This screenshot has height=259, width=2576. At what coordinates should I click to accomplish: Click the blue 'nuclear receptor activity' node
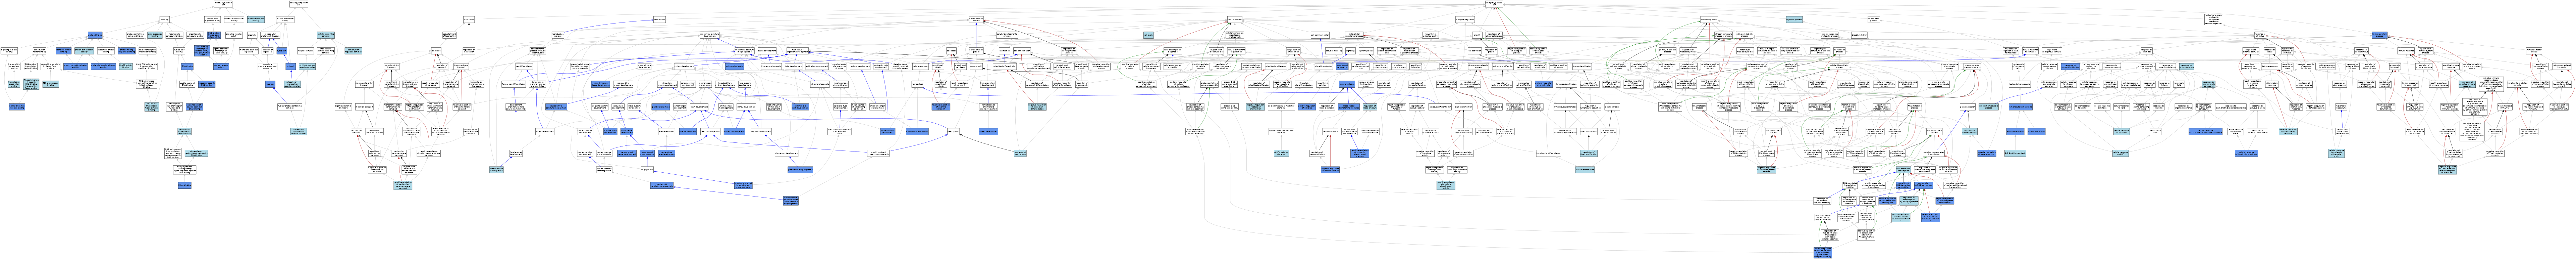coord(221,66)
